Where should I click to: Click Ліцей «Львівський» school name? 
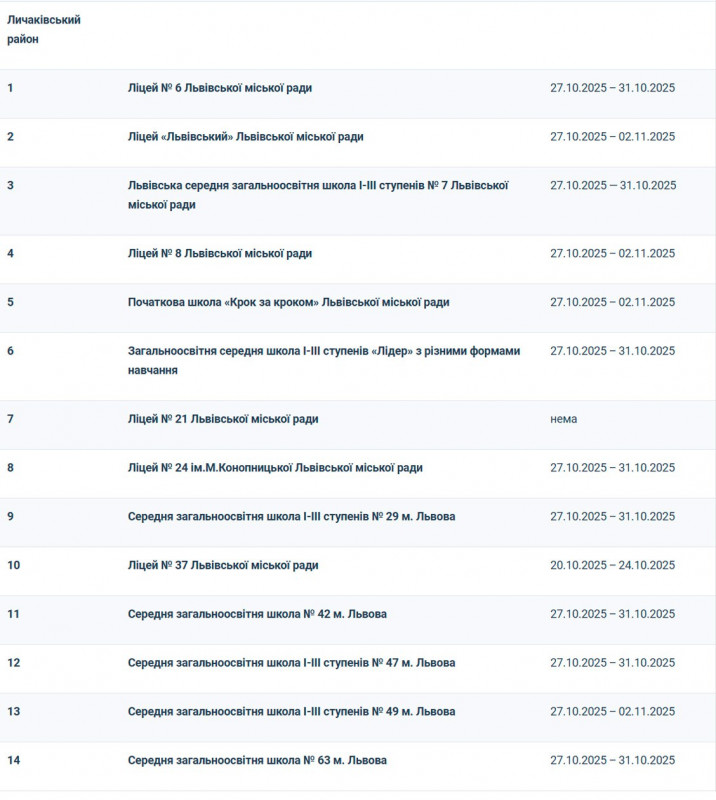coord(245,137)
